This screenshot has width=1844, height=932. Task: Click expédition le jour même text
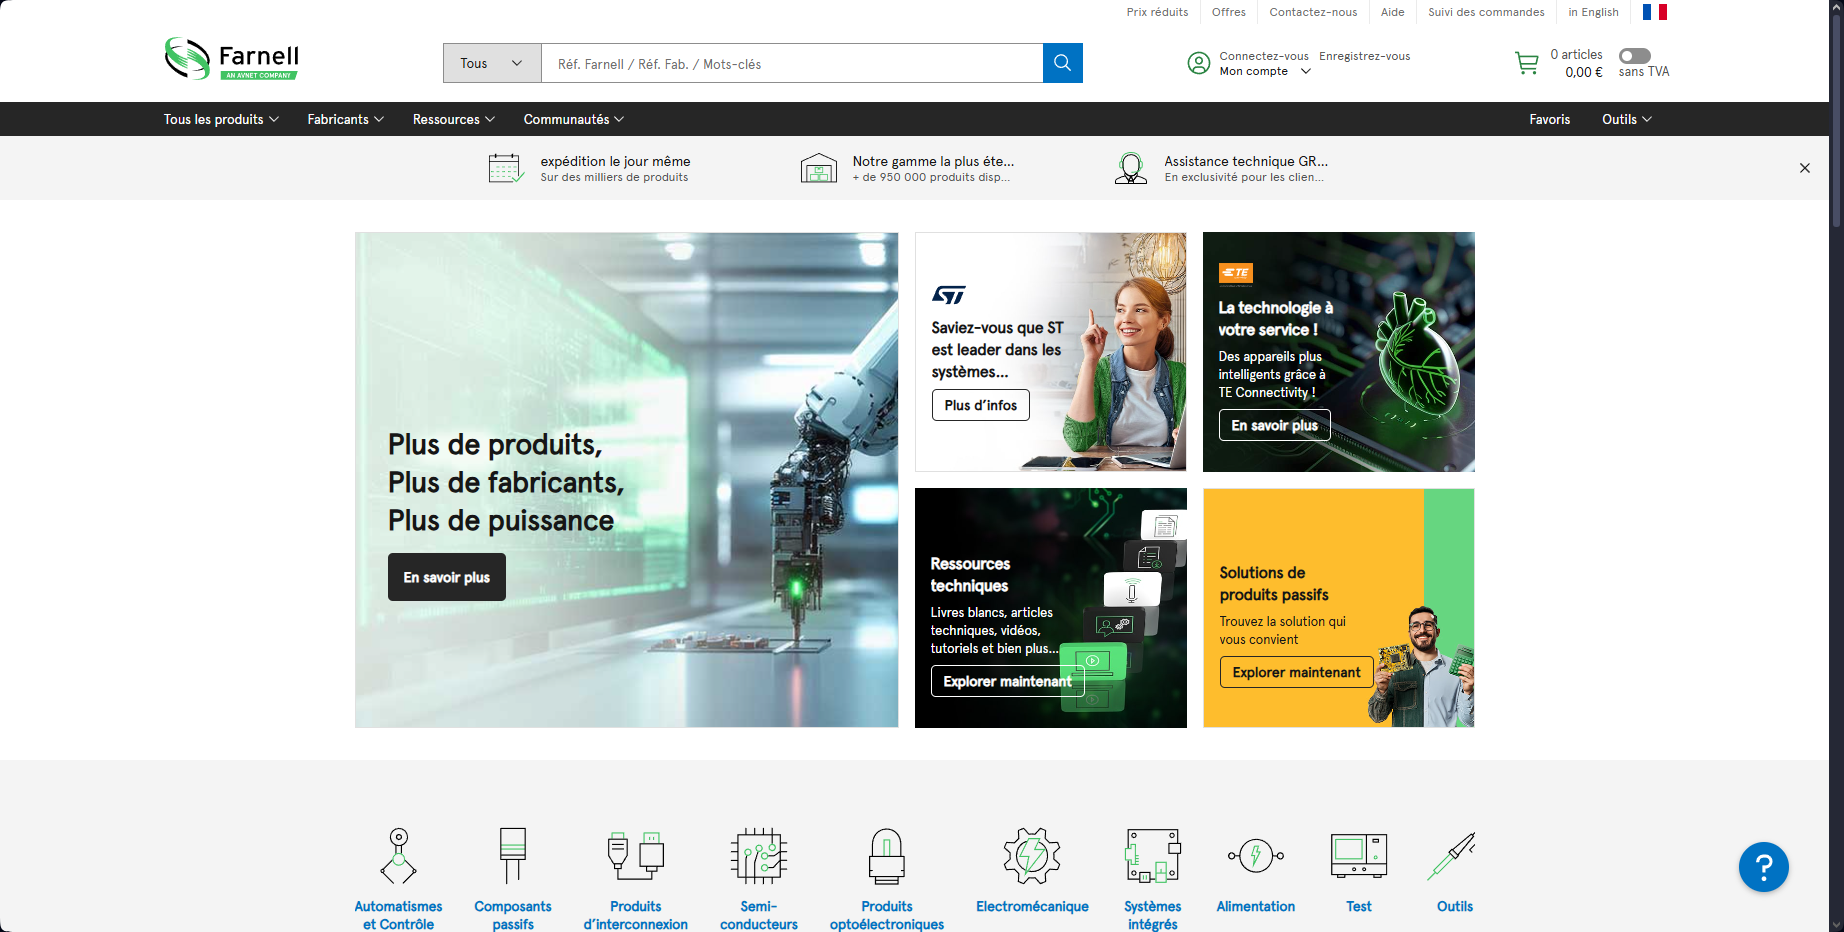(x=615, y=161)
